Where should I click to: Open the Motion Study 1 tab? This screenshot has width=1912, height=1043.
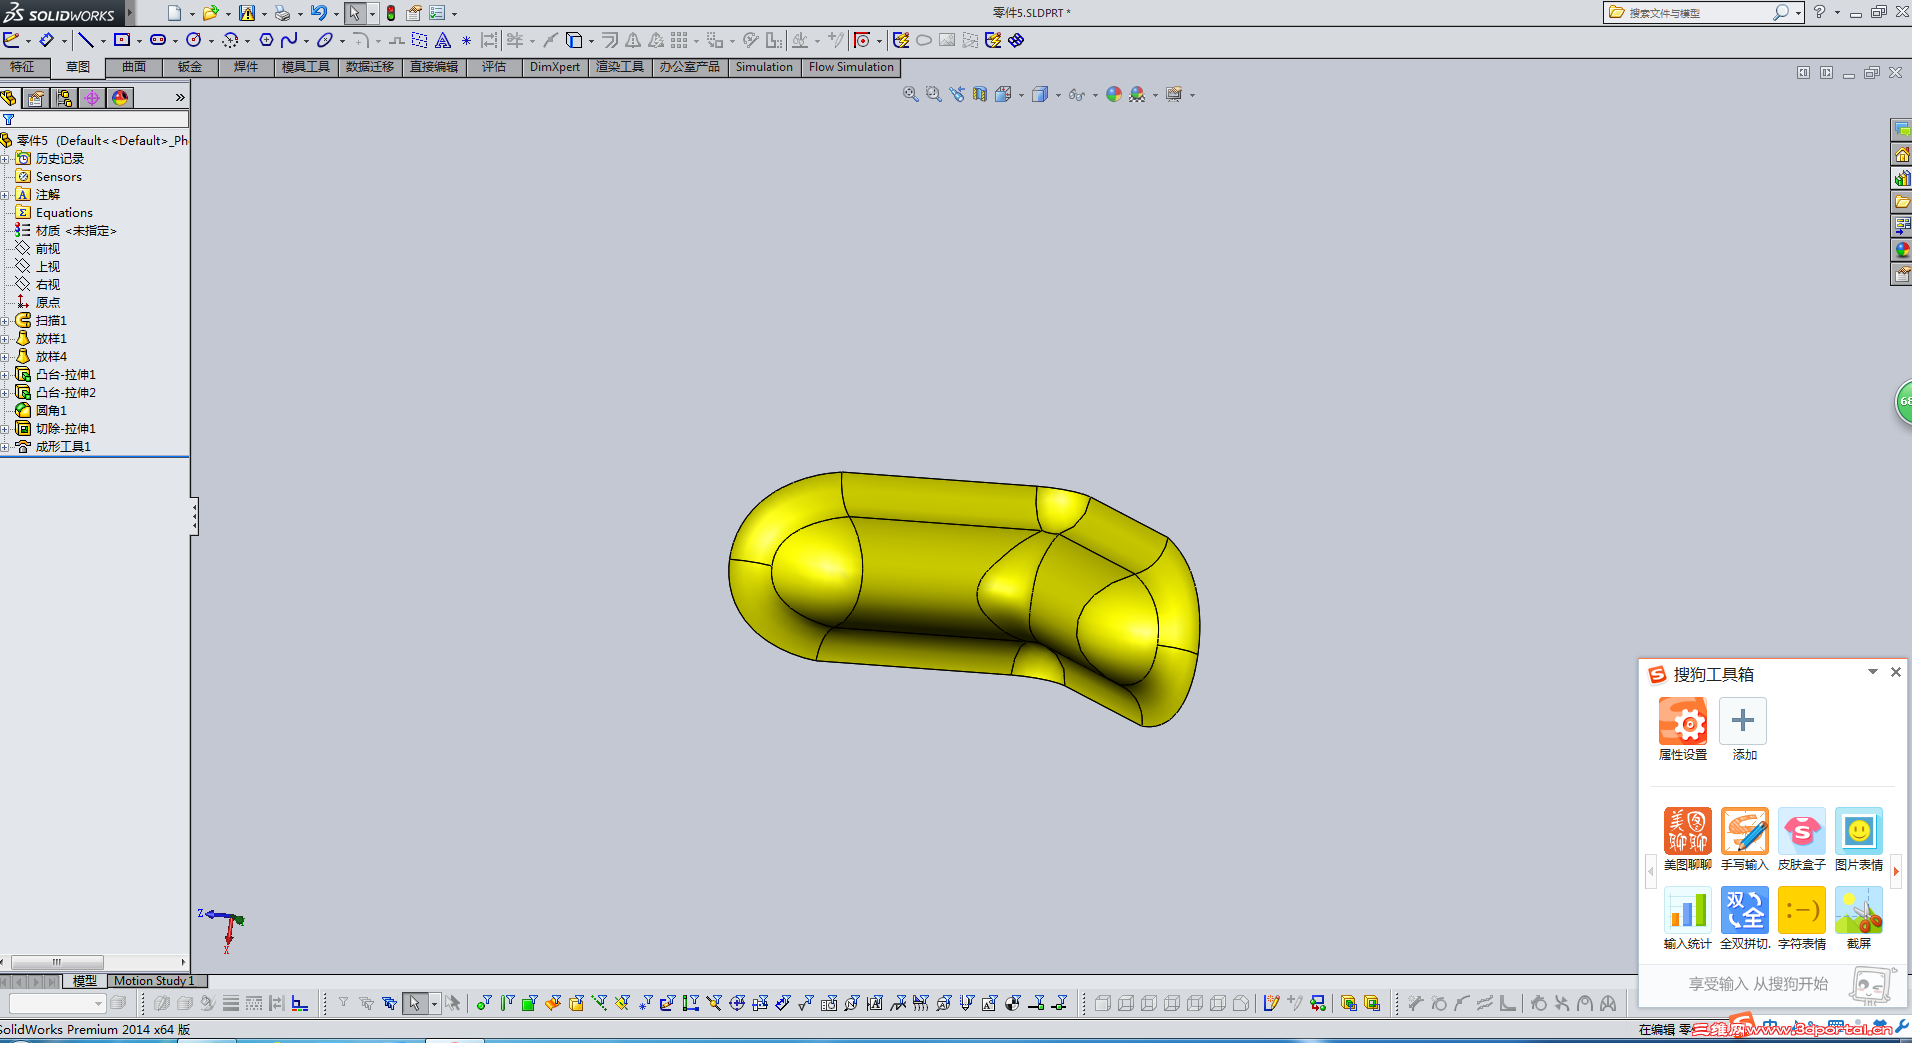tap(154, 981)
